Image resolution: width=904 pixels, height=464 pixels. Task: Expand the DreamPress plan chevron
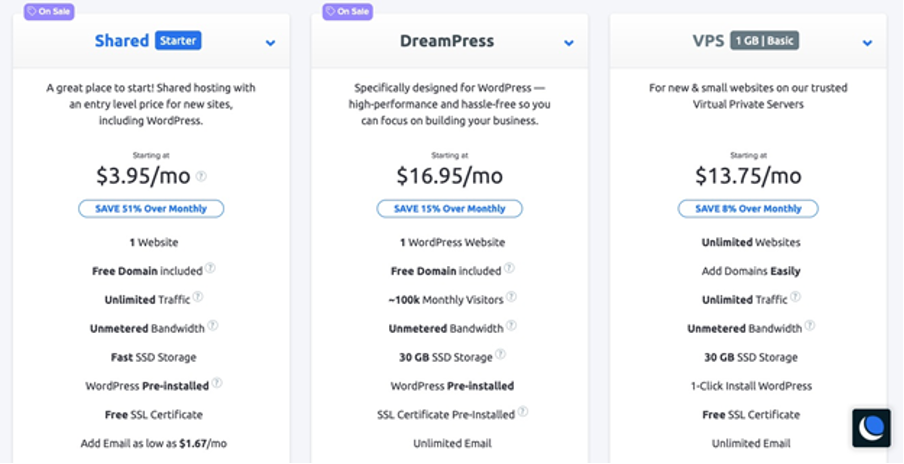click(569, 43)
